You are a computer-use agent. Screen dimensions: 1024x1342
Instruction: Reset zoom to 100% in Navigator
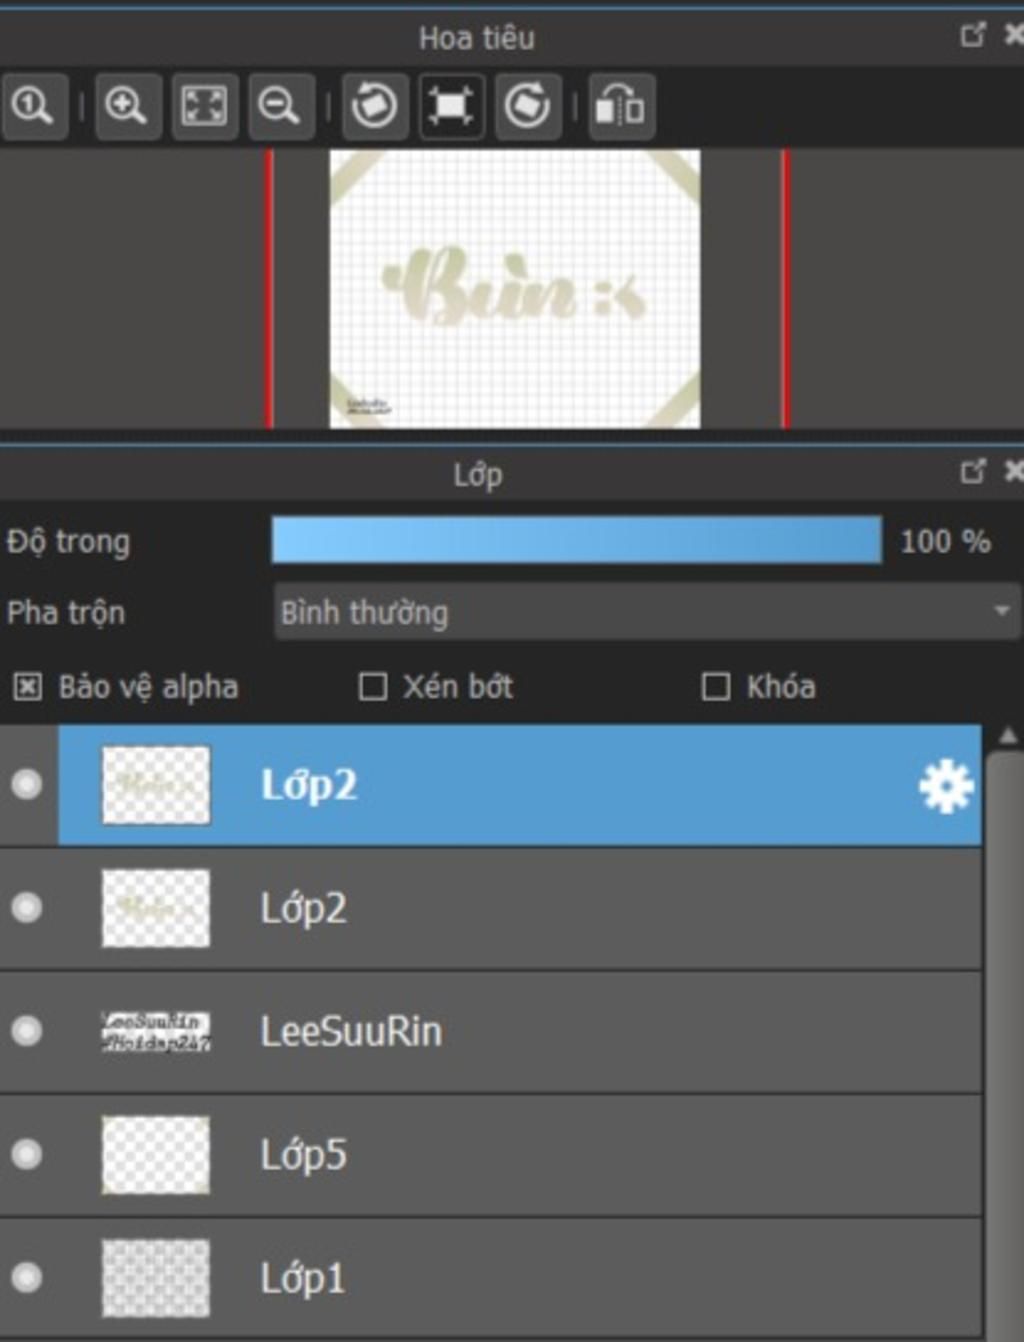pyautogui.click(x=33, y=106)
